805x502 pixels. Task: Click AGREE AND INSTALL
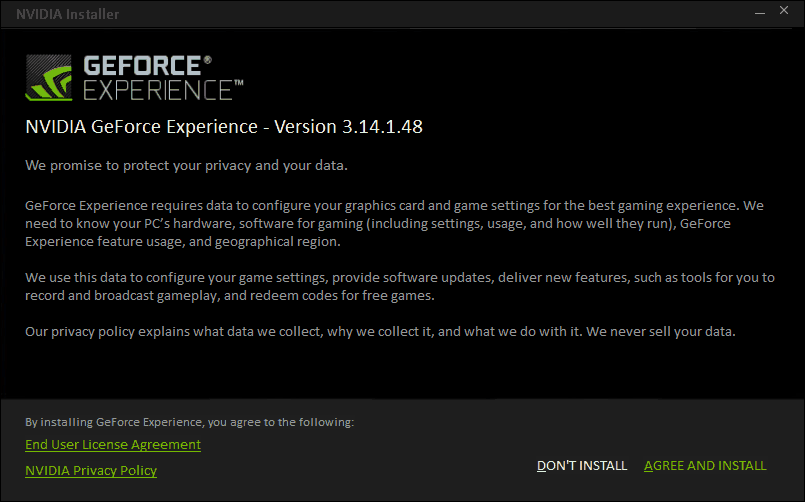(705, 466)
